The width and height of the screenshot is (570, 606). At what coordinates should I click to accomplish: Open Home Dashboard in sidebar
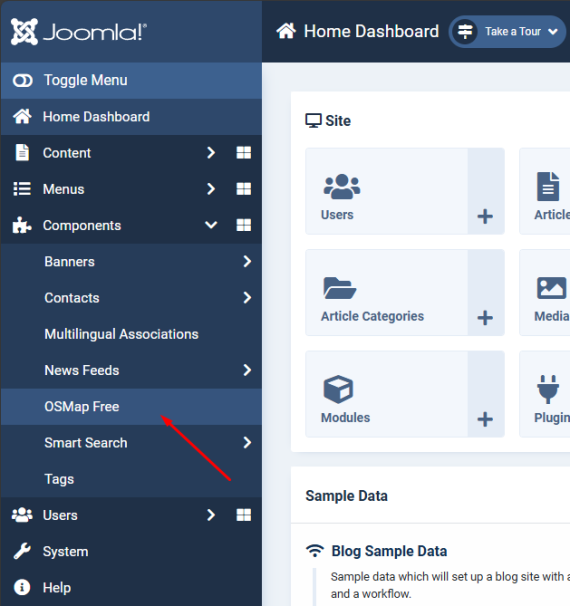click(x=131, y=117)
